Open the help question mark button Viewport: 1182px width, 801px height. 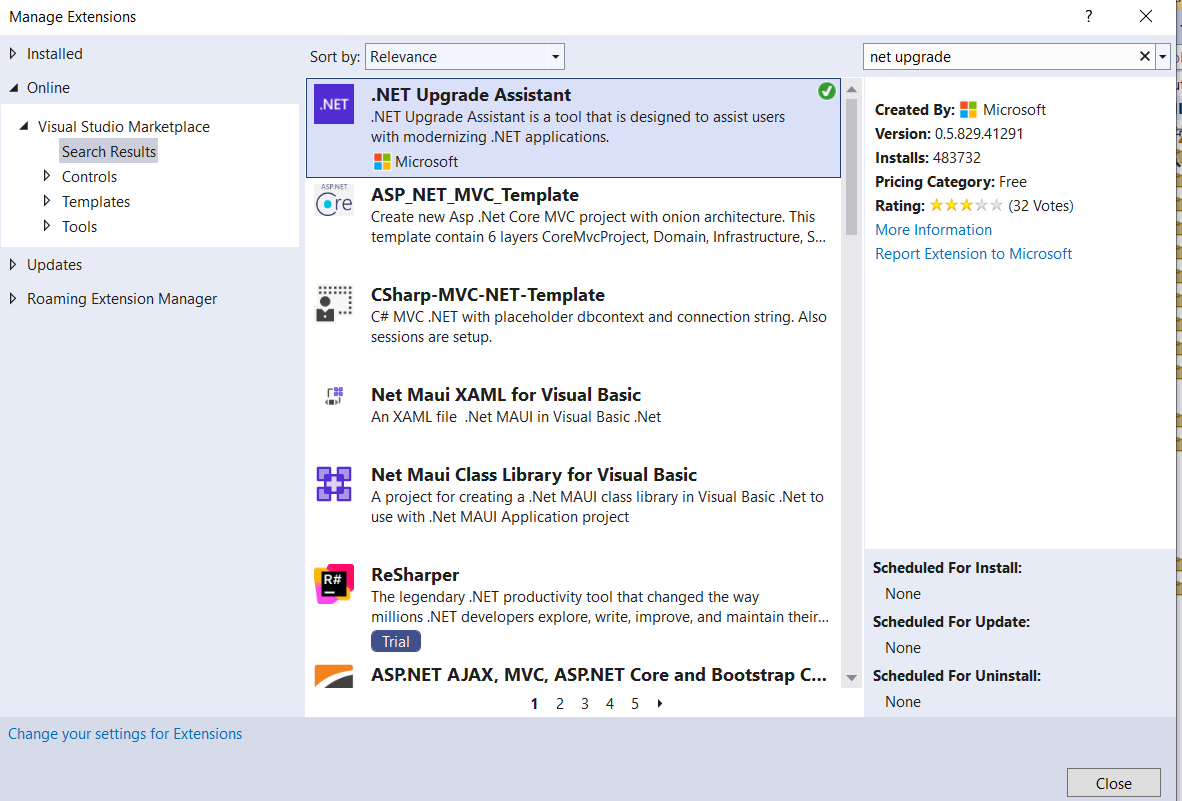[1089, 17]
